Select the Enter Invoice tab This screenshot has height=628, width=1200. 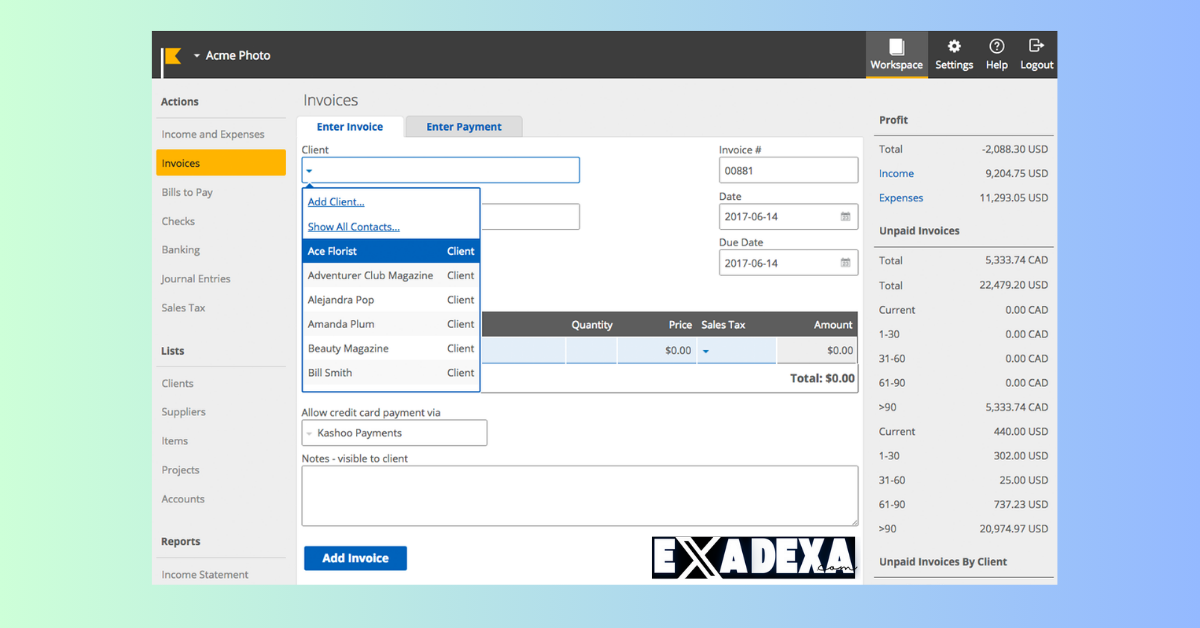point(350,126)
